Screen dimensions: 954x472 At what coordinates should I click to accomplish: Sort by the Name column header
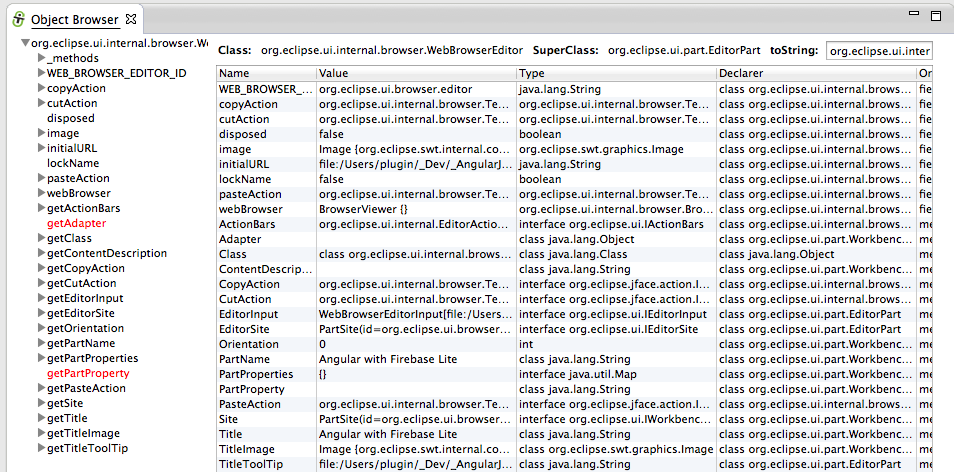[266, 73]
